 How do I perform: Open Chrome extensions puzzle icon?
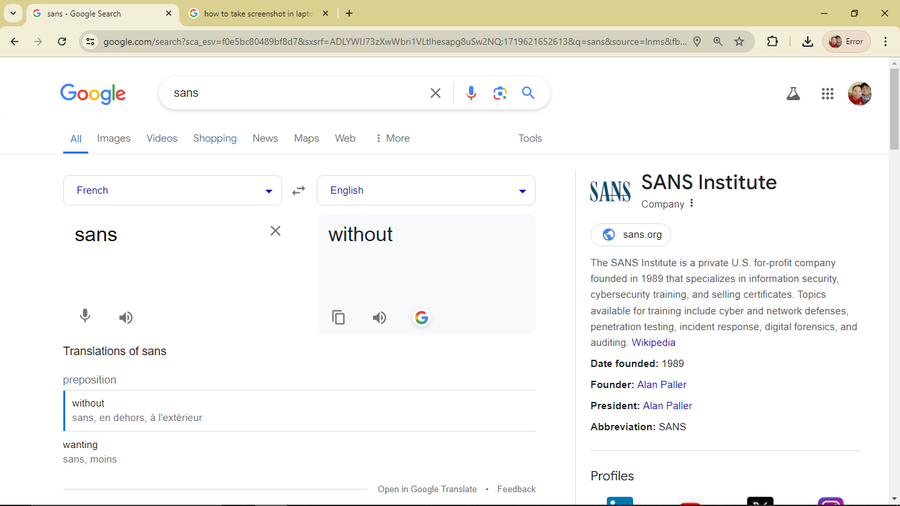point(773,41)
